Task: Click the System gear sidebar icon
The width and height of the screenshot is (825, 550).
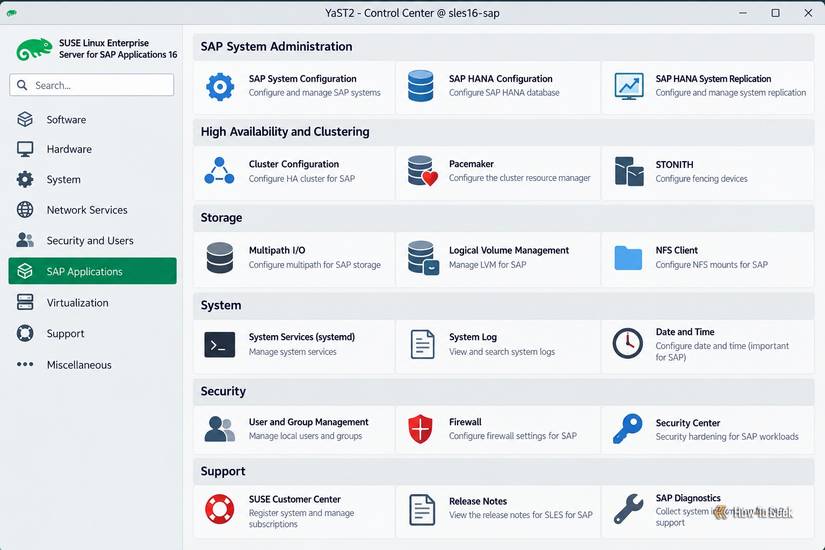Action: pos(25,179)
